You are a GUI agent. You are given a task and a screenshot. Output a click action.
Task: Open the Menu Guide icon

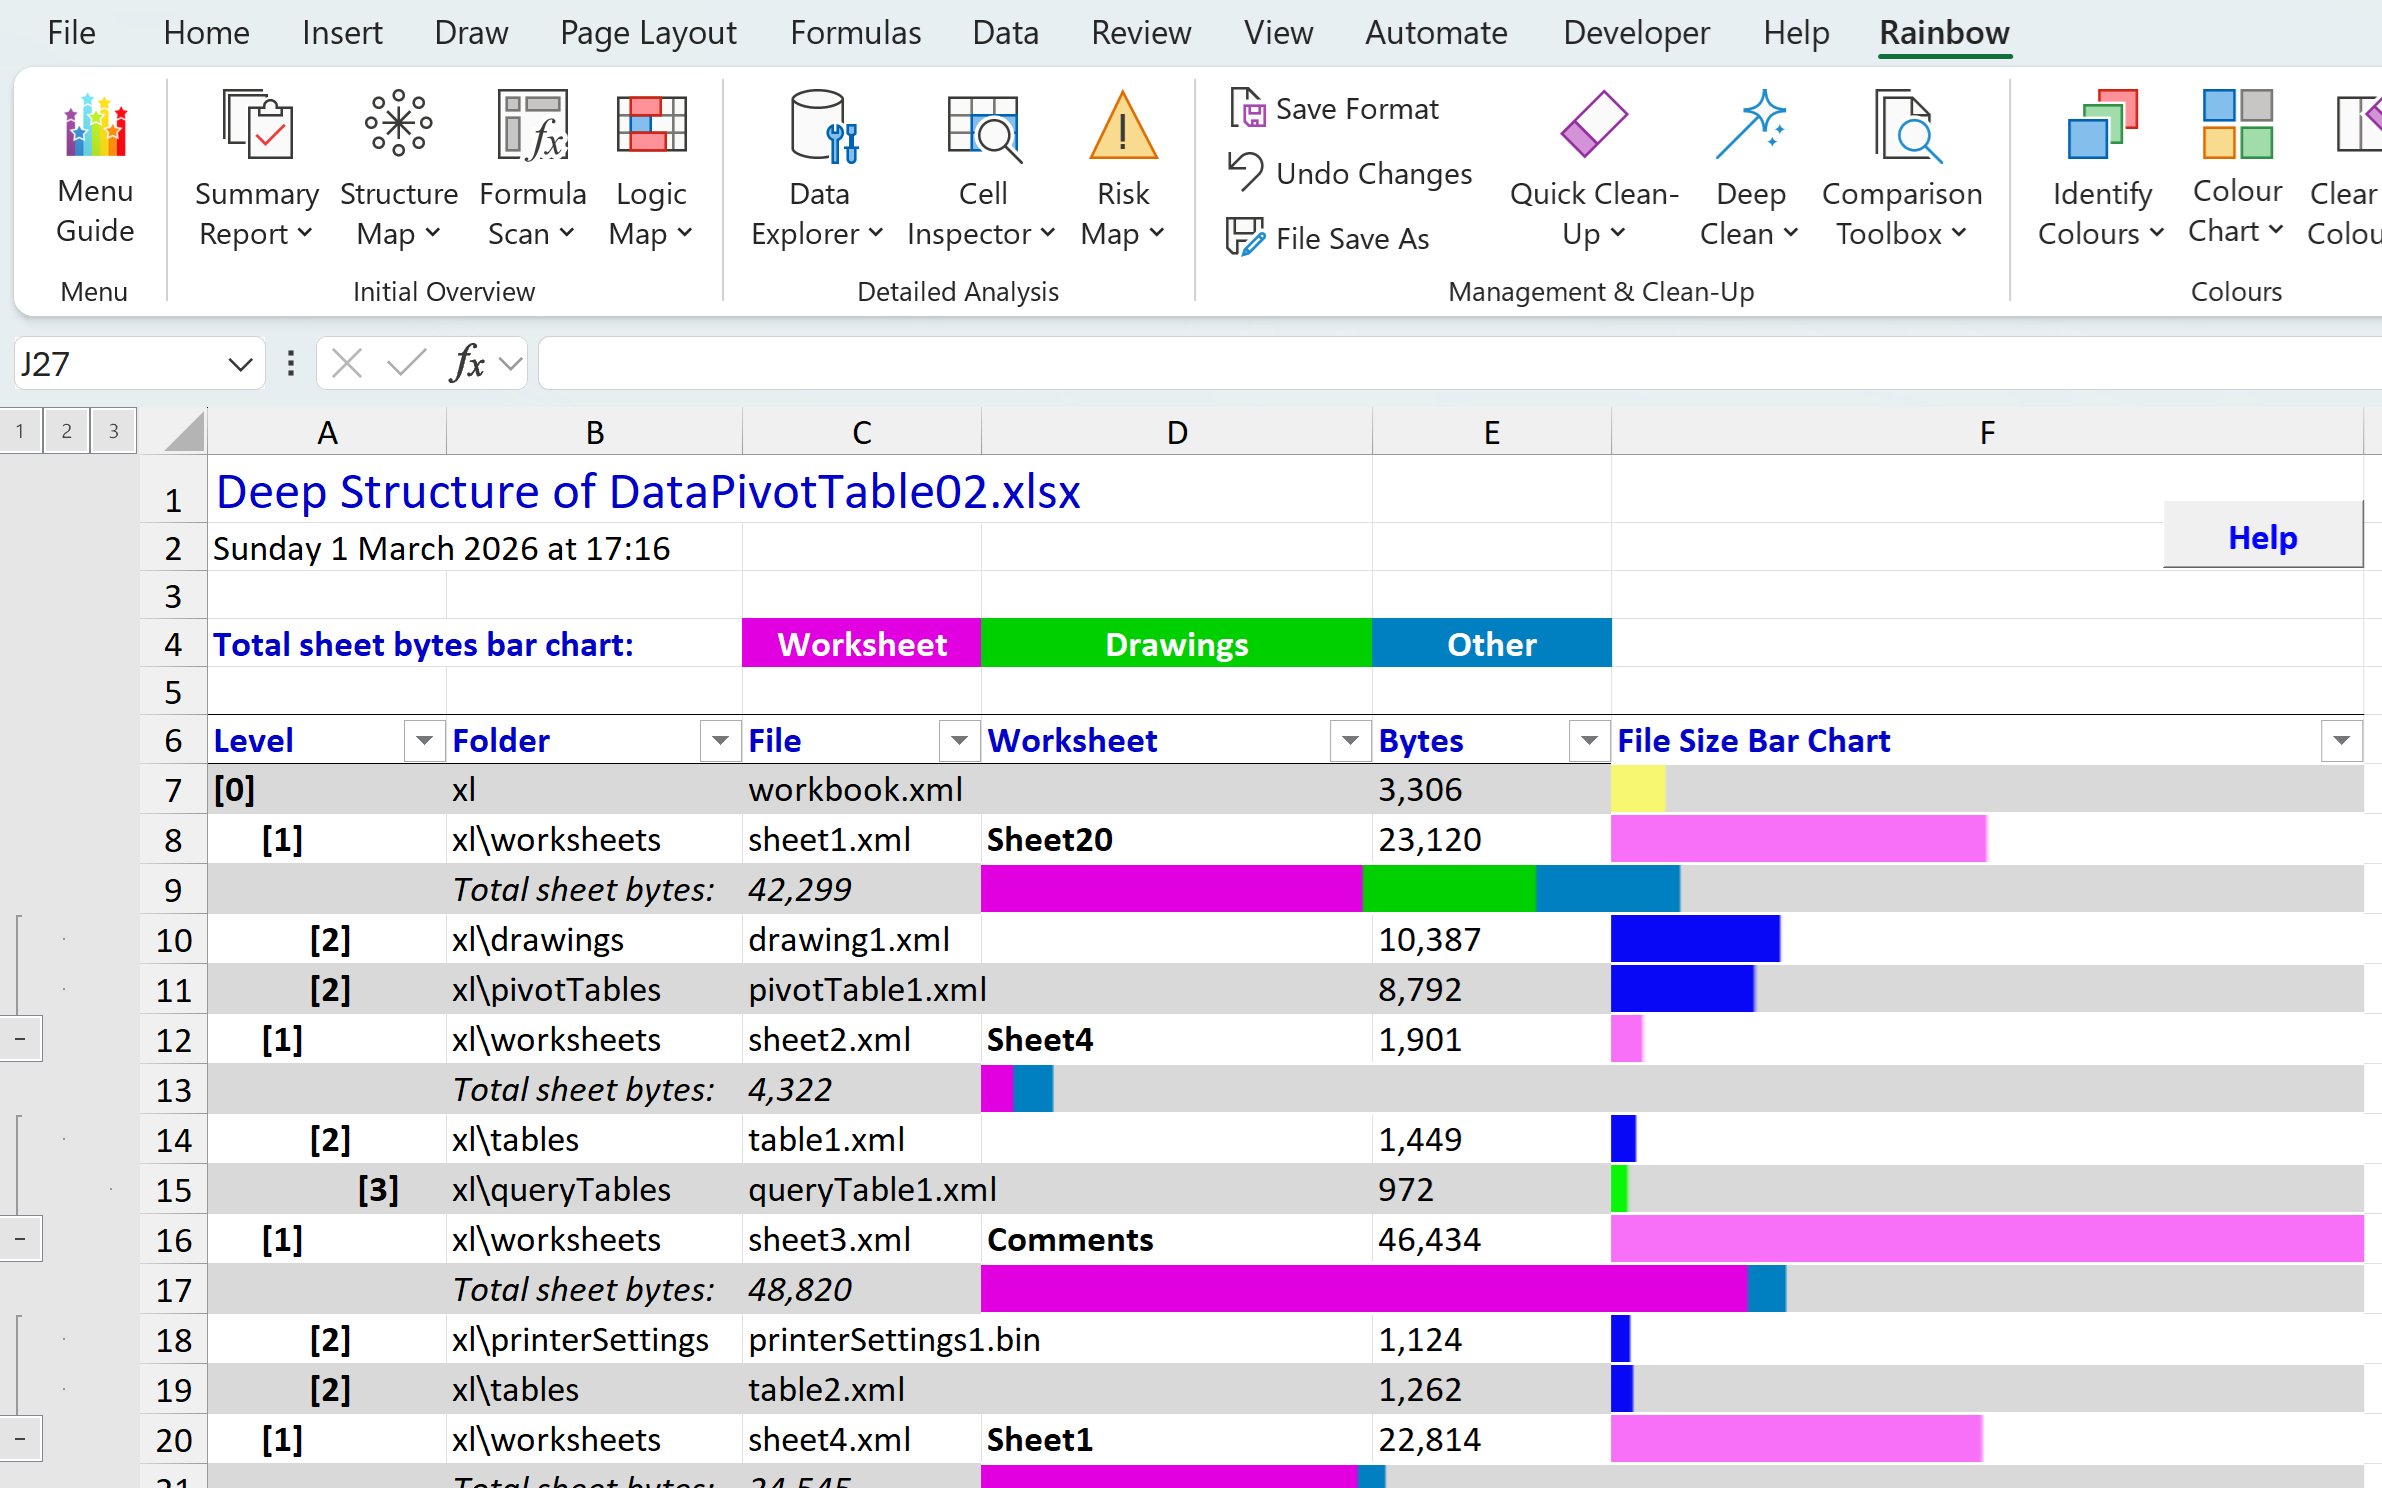click(x=95, y=125)
